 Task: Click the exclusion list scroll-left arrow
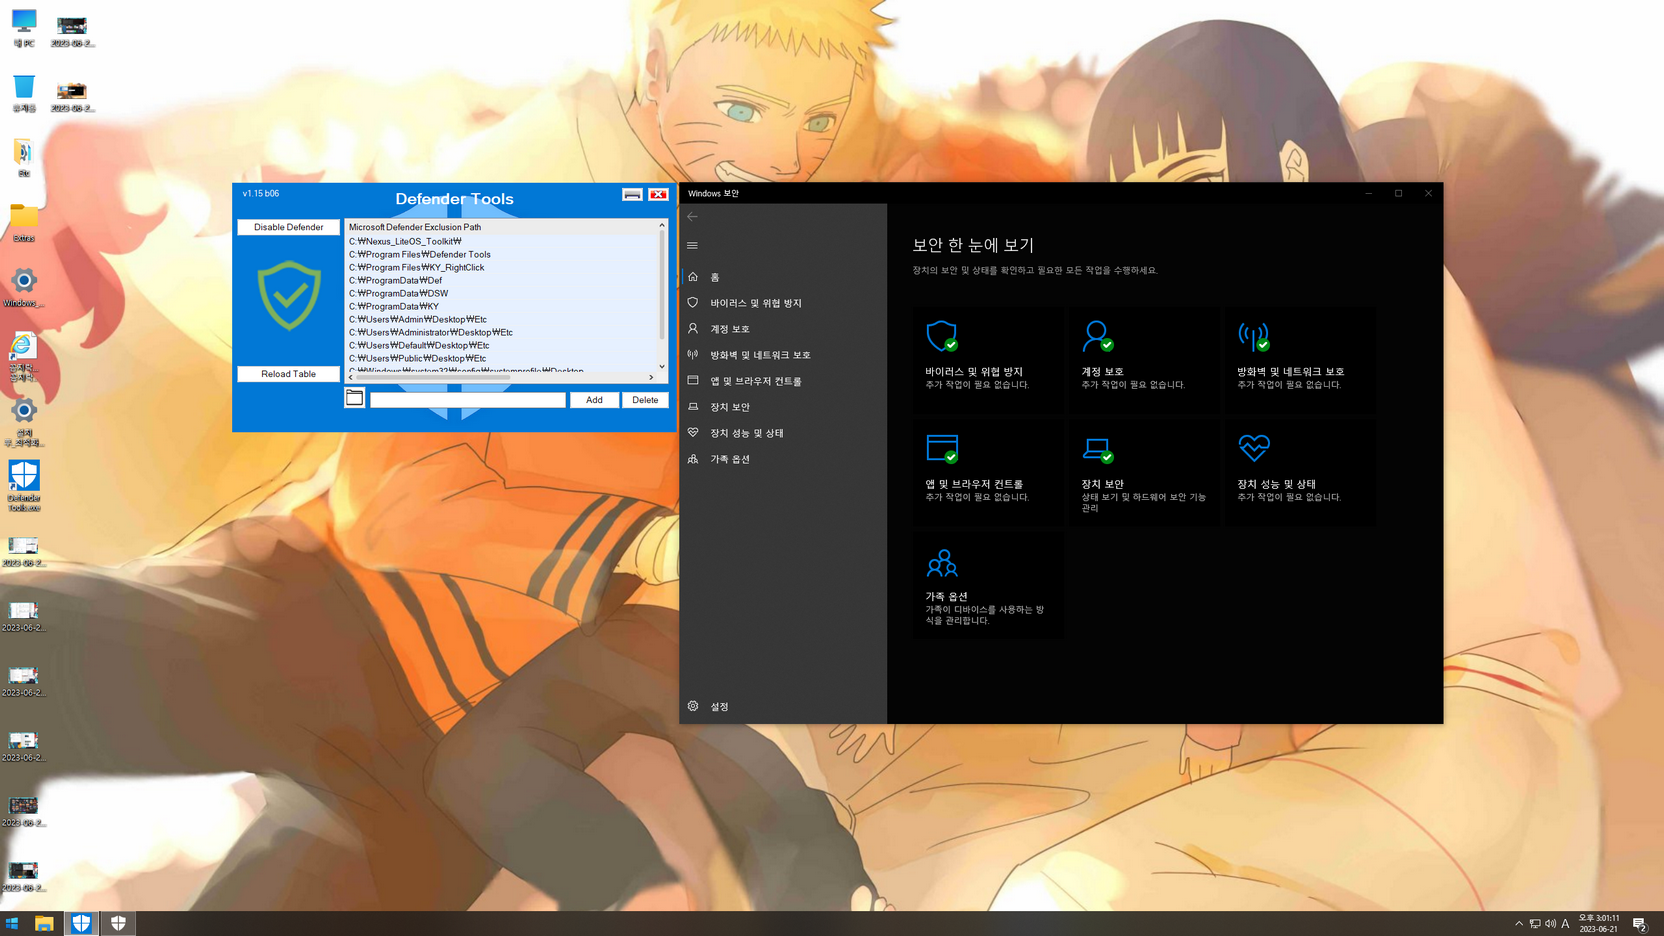click(x=351, y=377)
